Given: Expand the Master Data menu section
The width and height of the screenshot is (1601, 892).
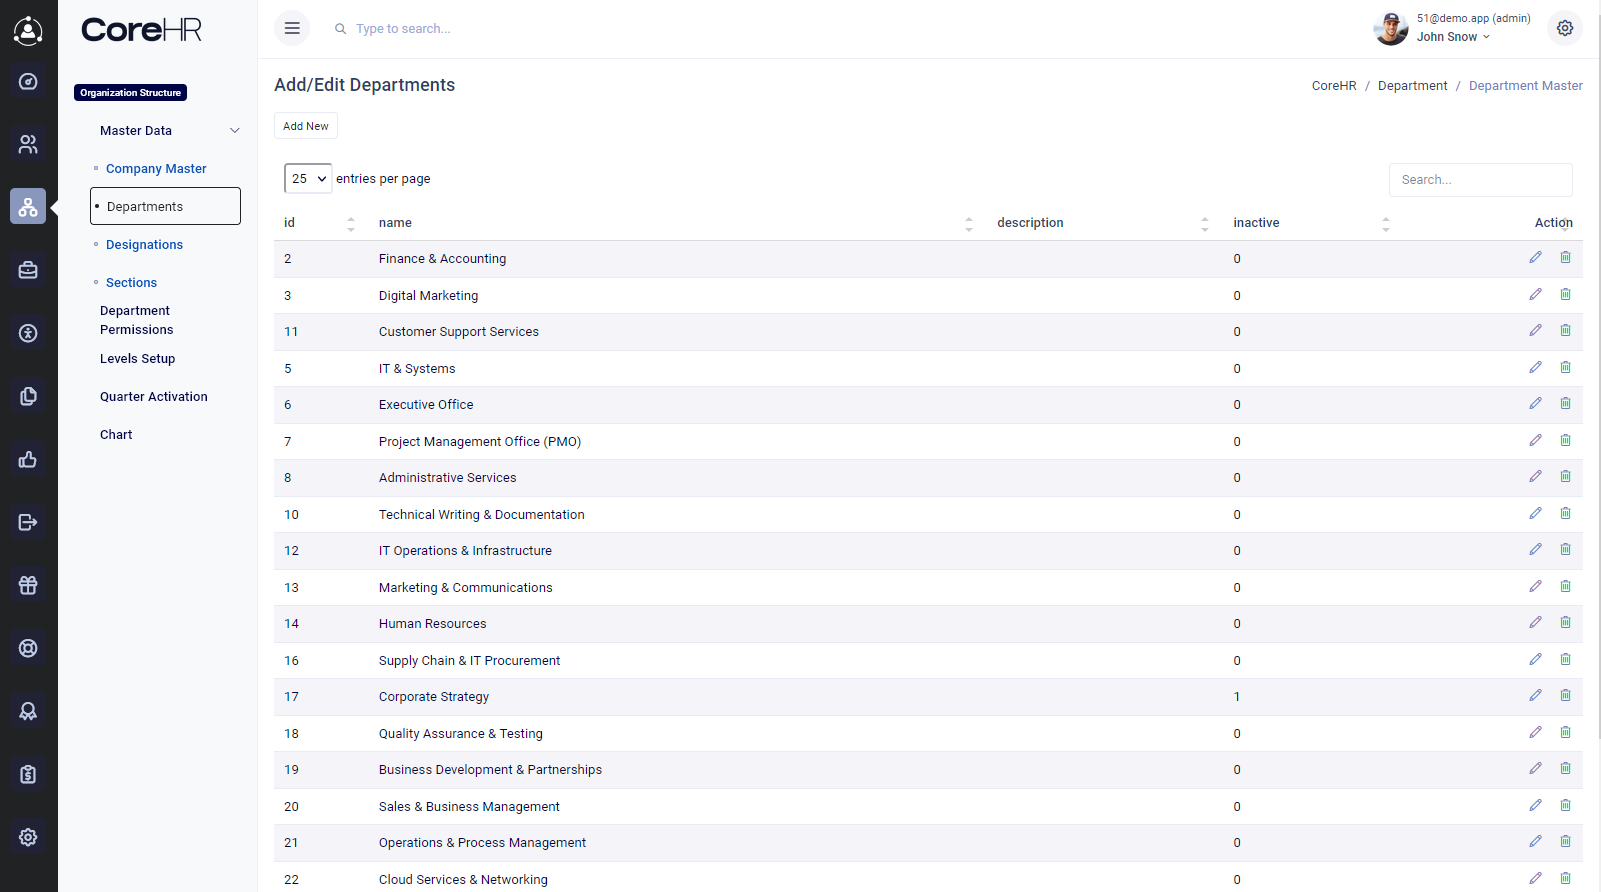Looking at the screenshot, I should tap(168, 131).
